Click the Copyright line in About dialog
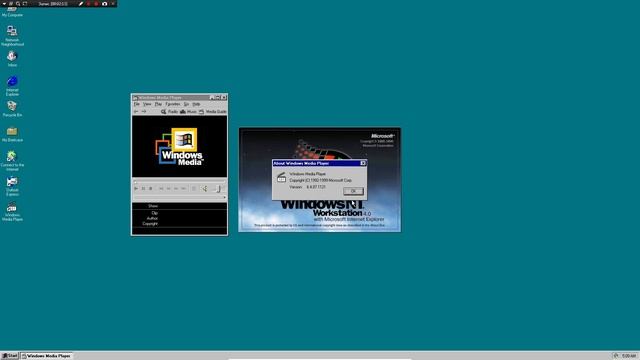 [x=320, y=180]
